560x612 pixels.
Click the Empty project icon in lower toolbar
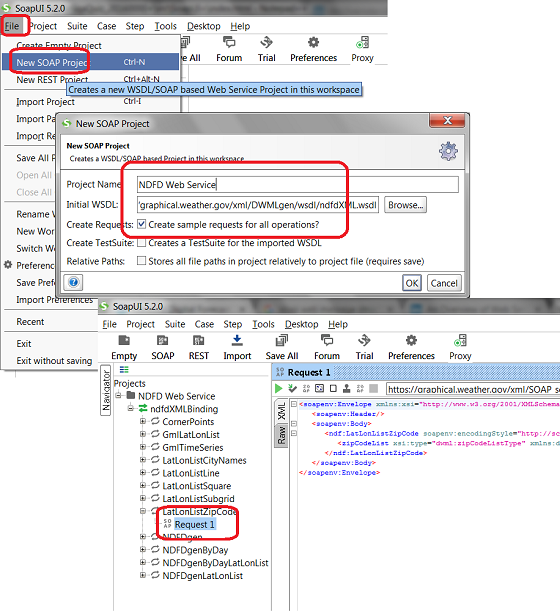[x=124, y=340]
